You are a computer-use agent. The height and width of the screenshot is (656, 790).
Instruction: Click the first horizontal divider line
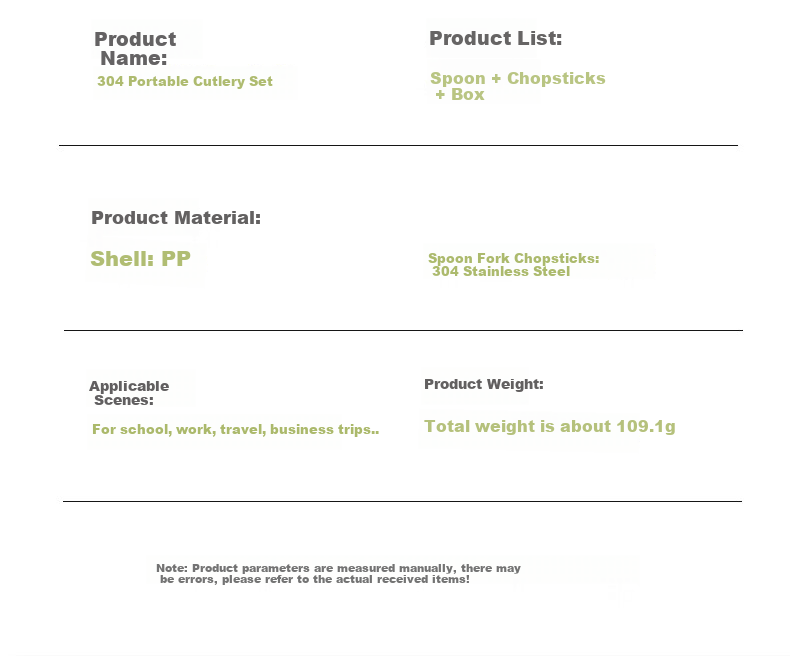[399, 145]
